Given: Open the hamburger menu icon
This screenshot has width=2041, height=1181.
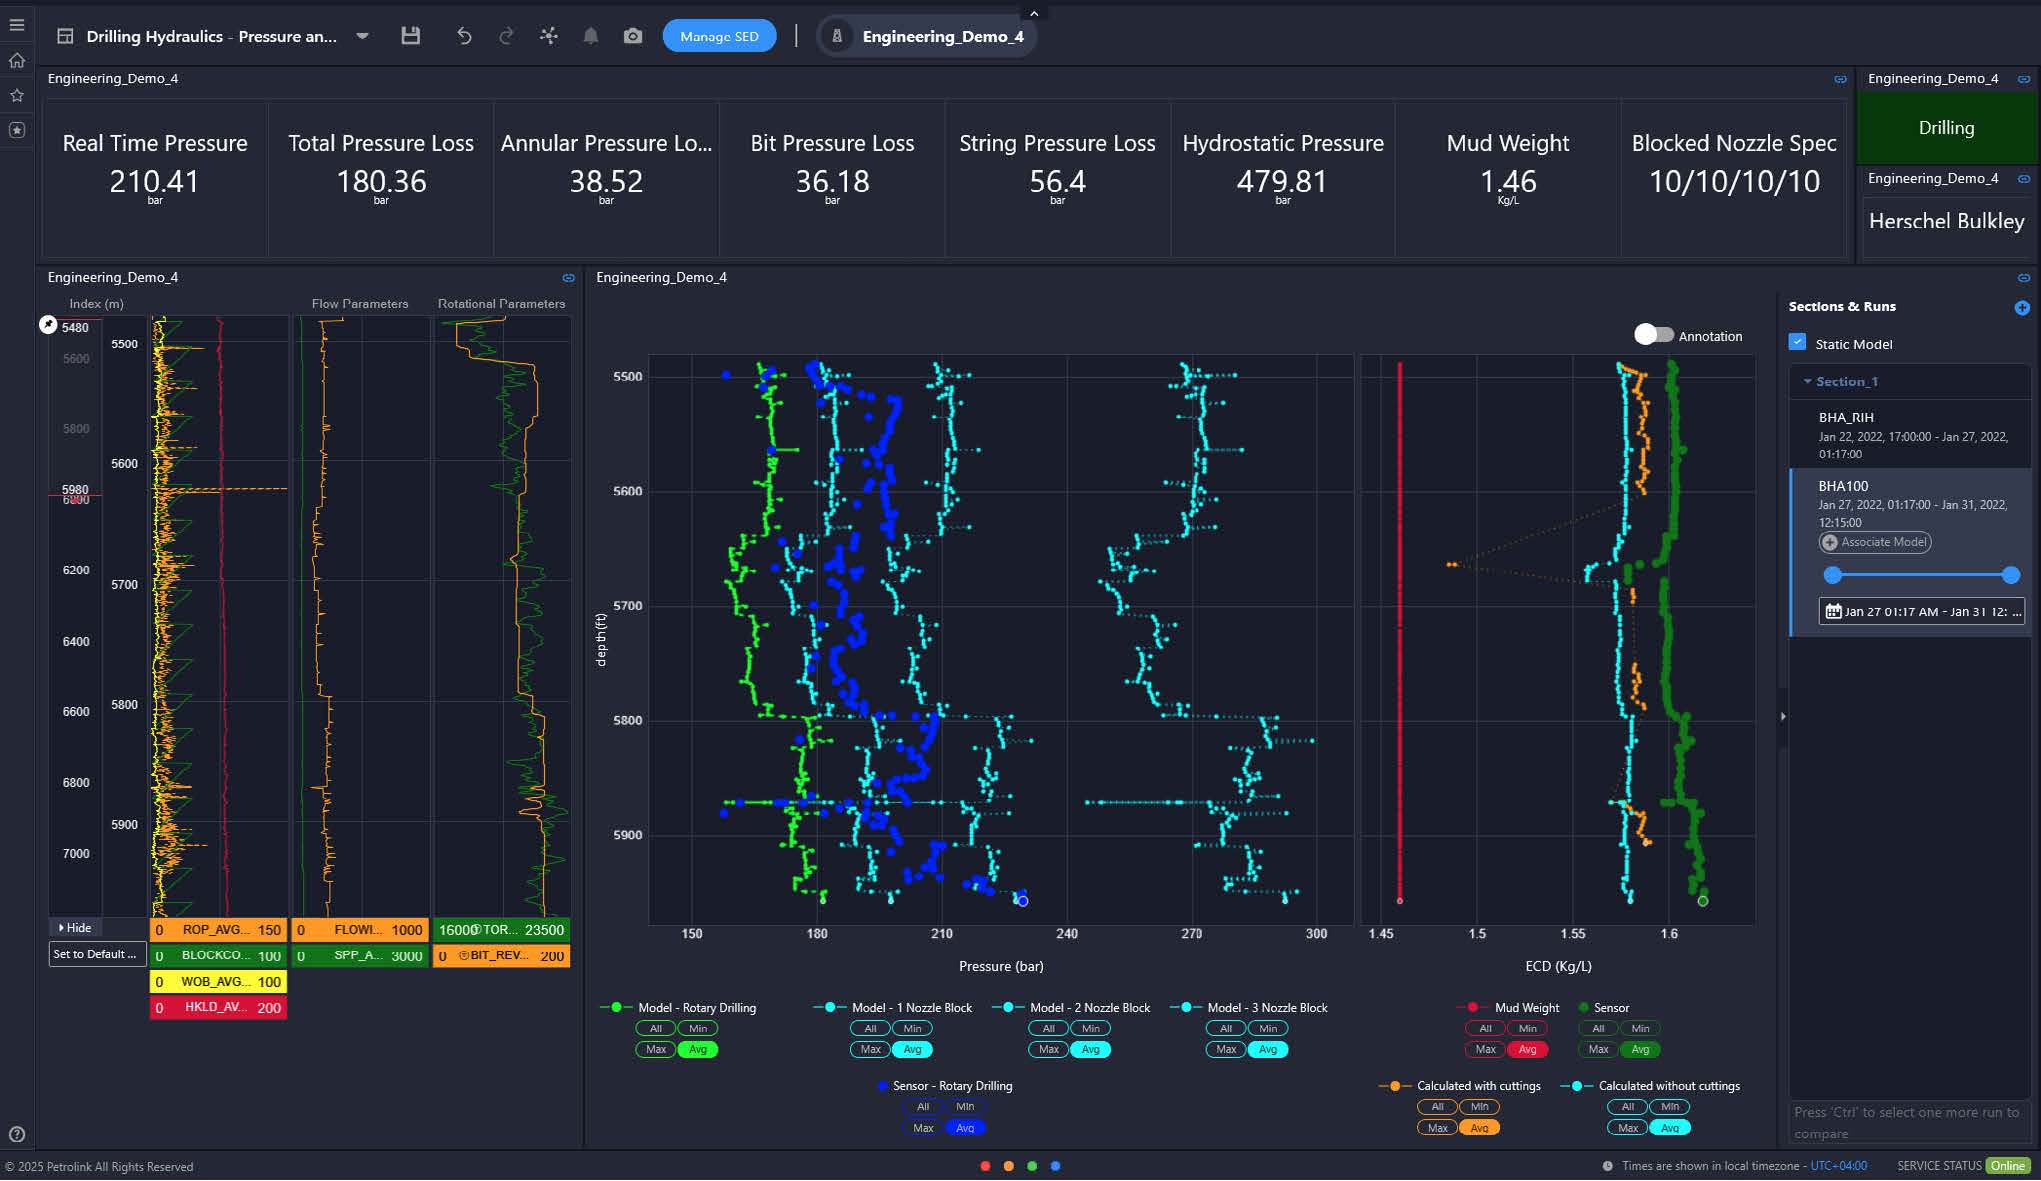Looking at the screenshot, I should pos(17,25).
